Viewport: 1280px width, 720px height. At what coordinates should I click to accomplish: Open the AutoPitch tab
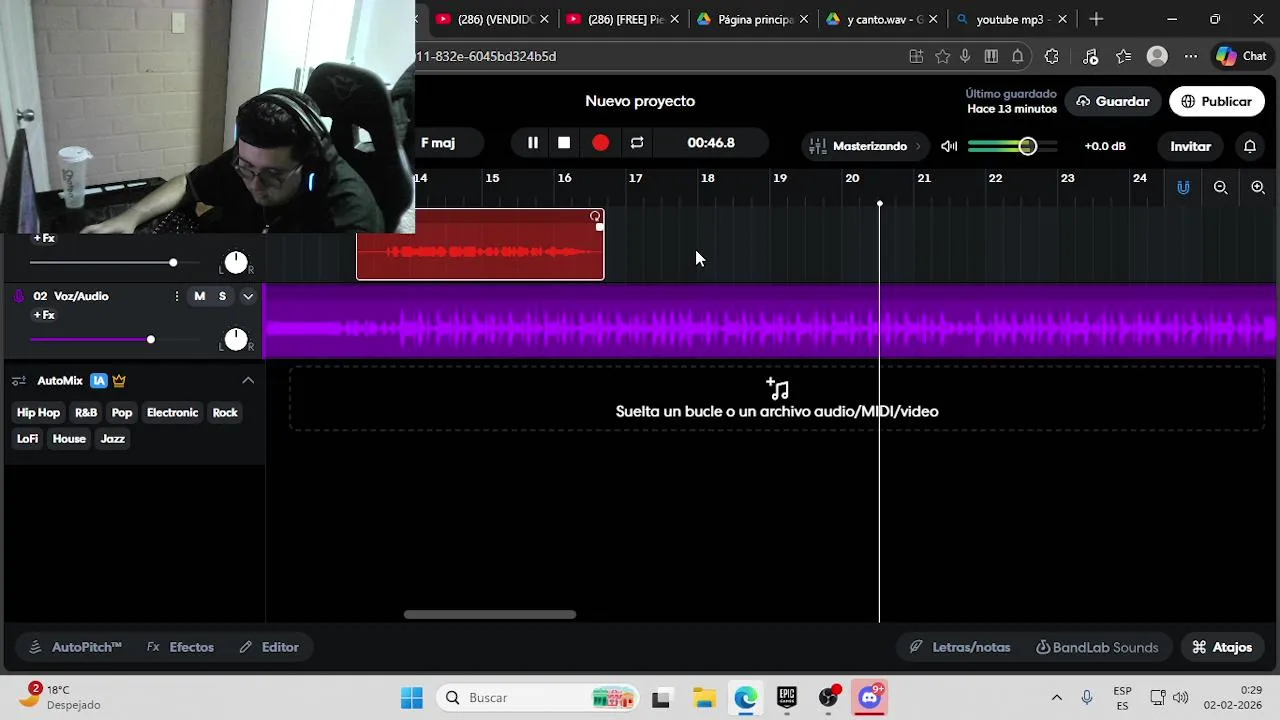click(x=75, y=647)
